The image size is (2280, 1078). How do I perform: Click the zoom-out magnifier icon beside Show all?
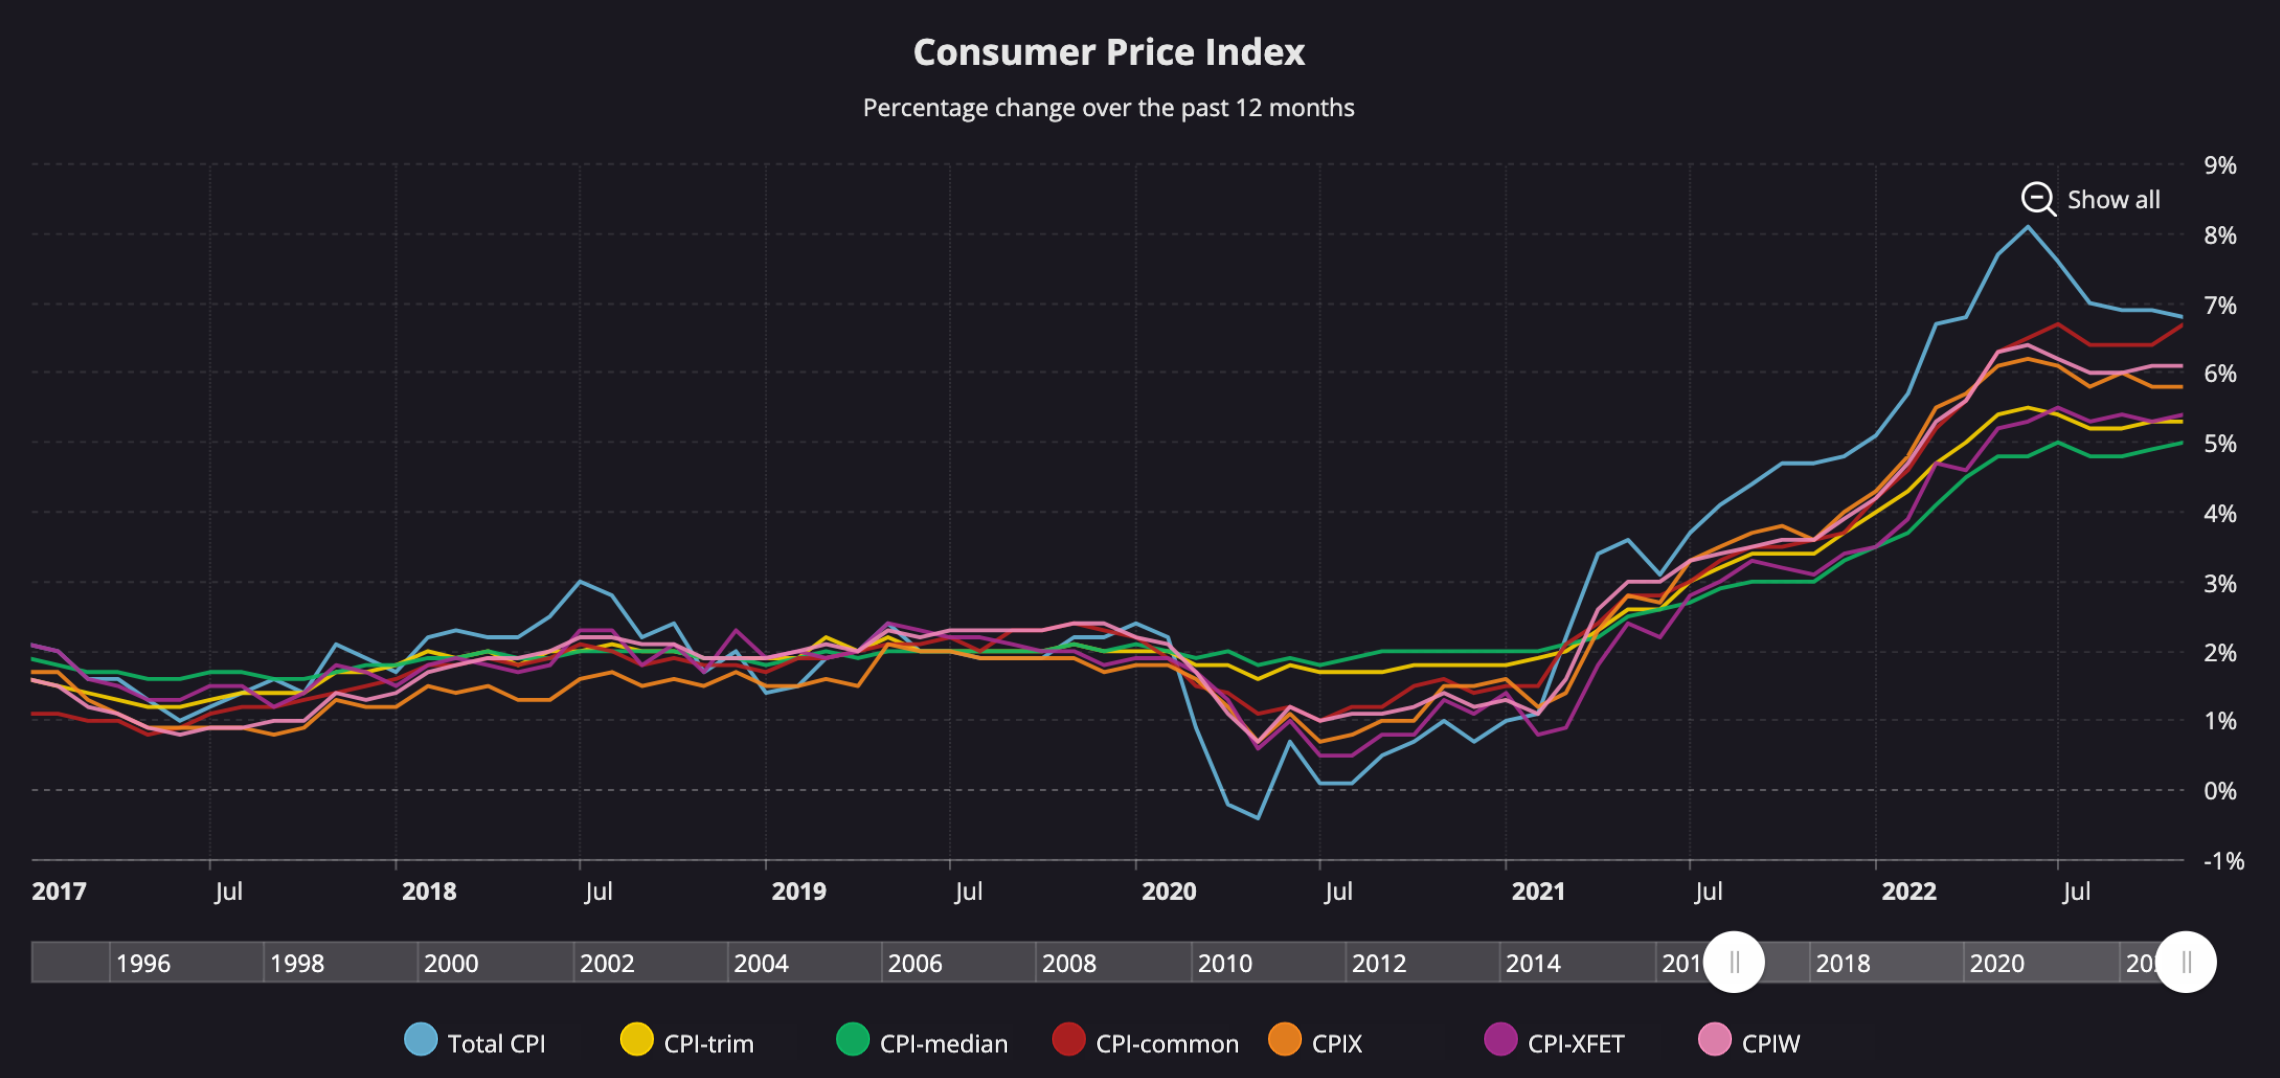[x=2037, y=199]
